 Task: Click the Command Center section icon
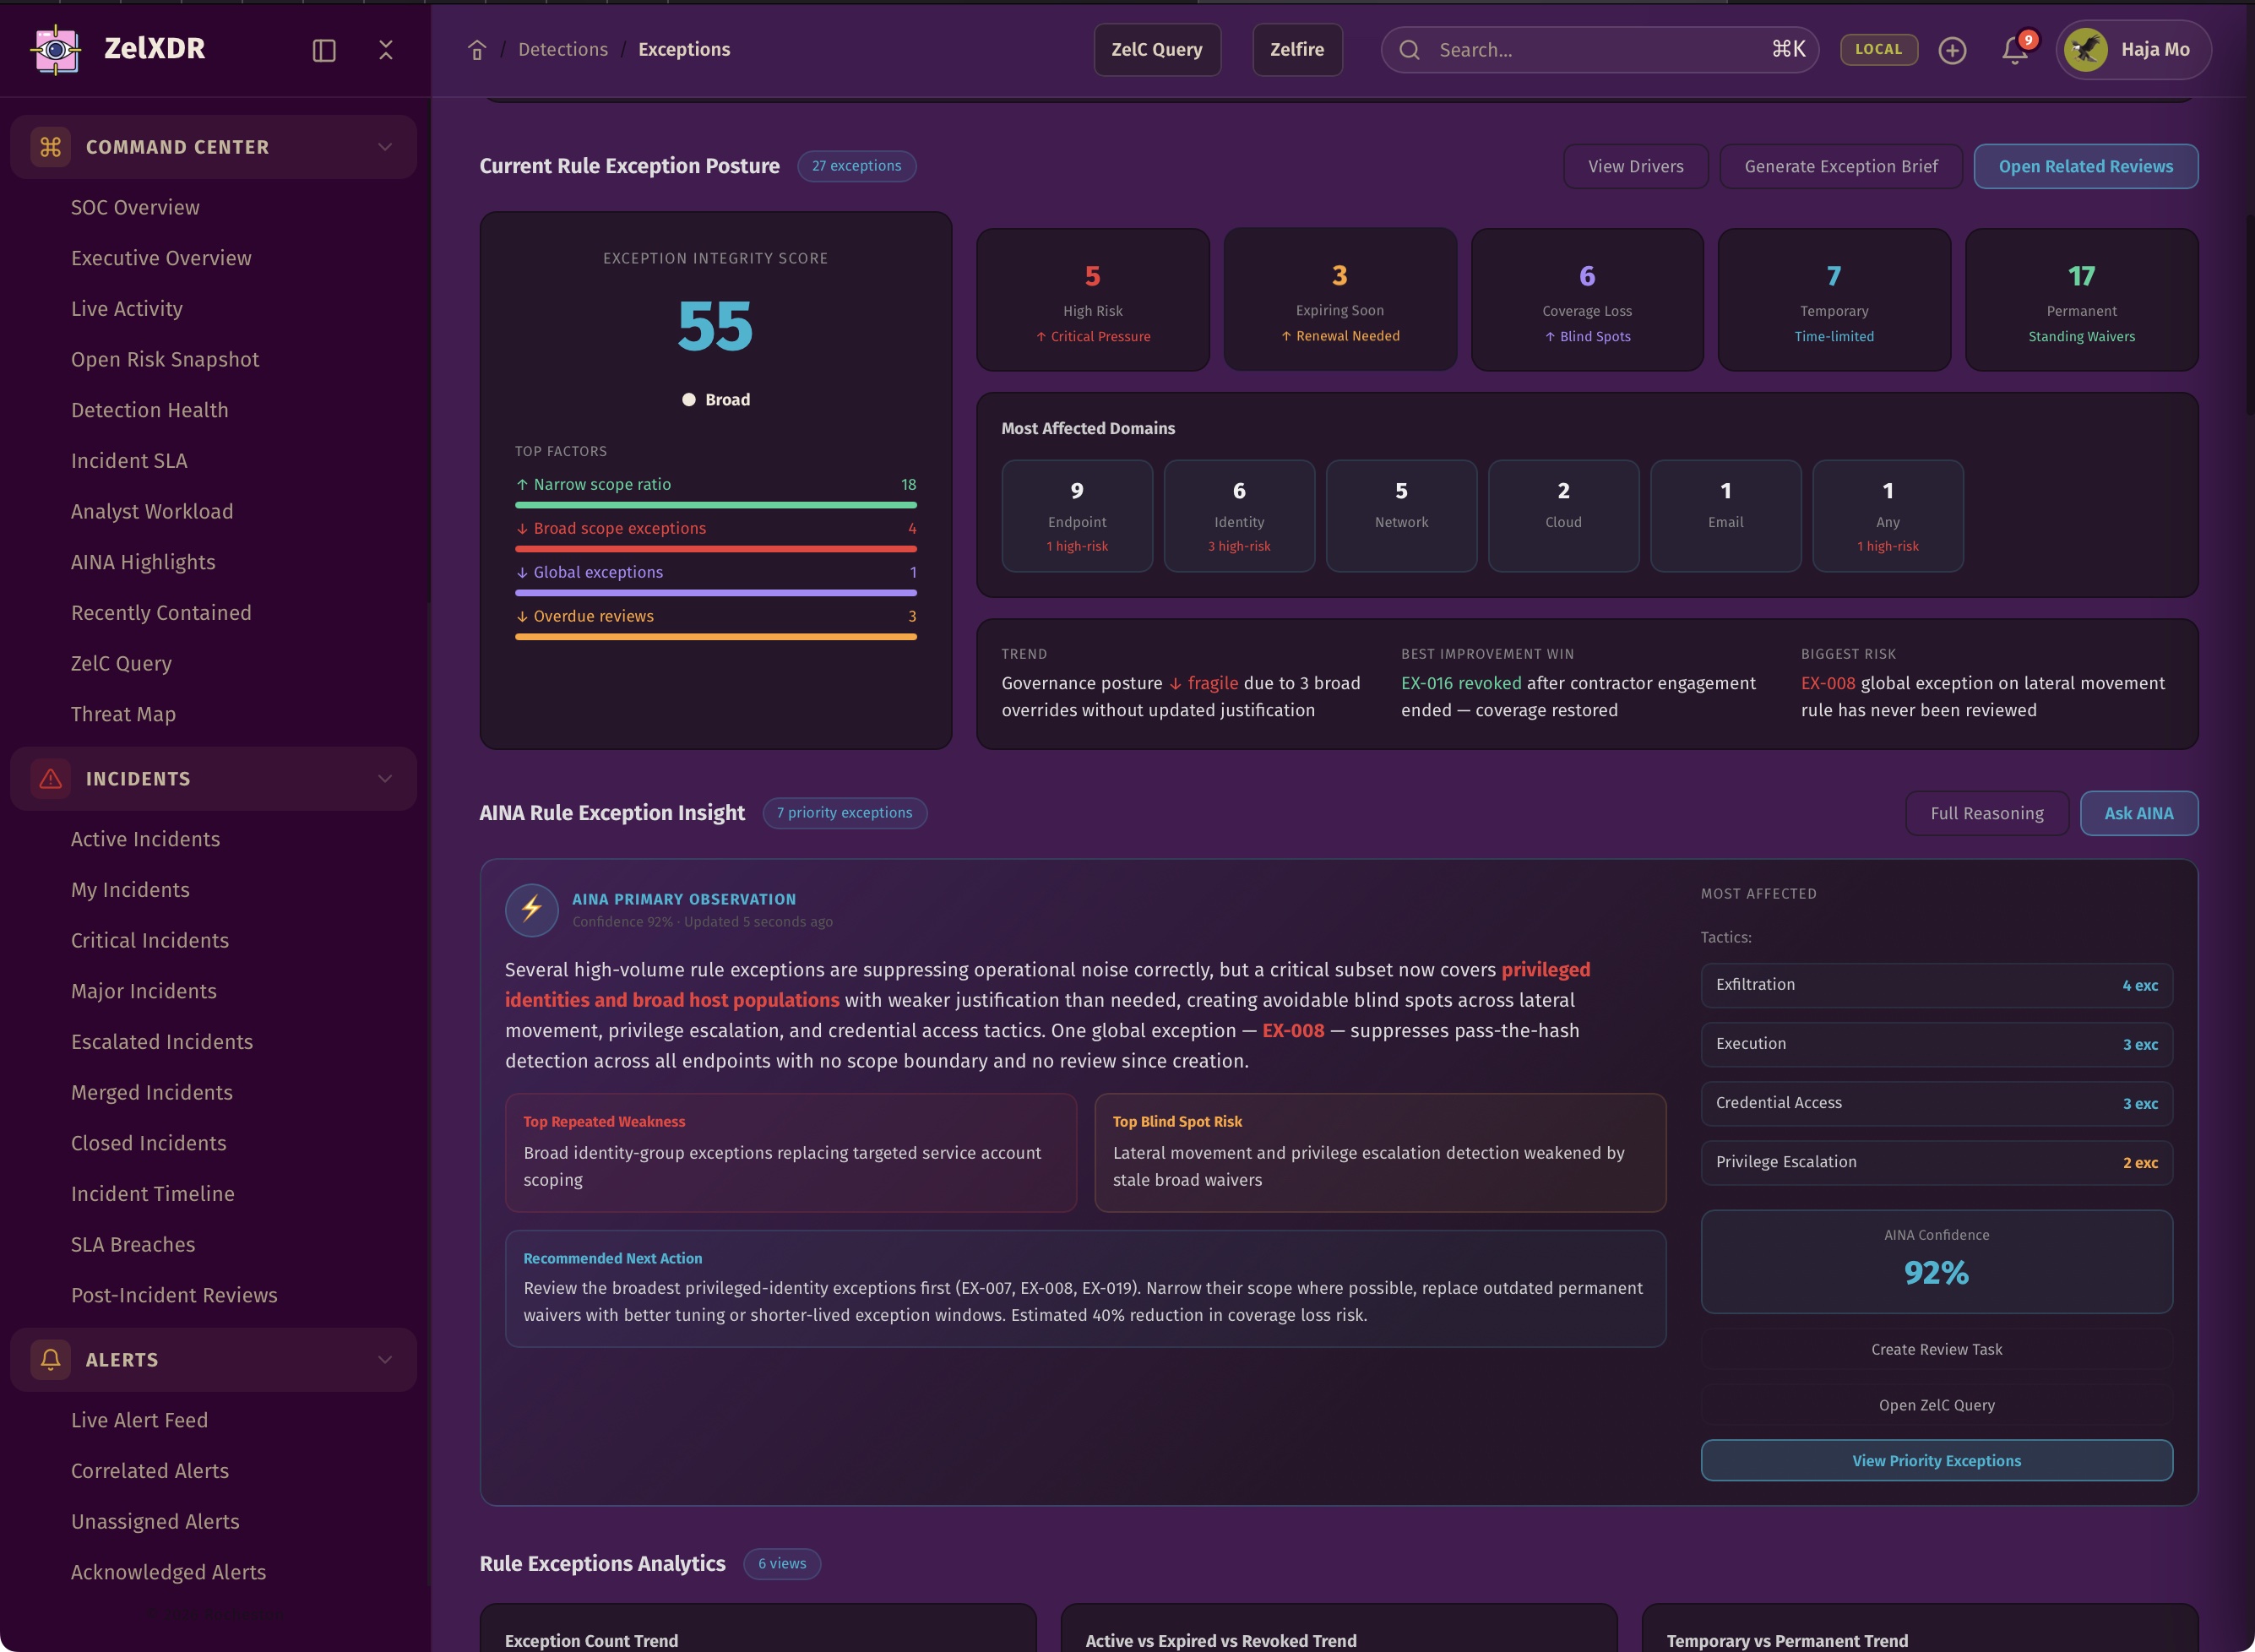pyautogui.click(x=50, y=147)
